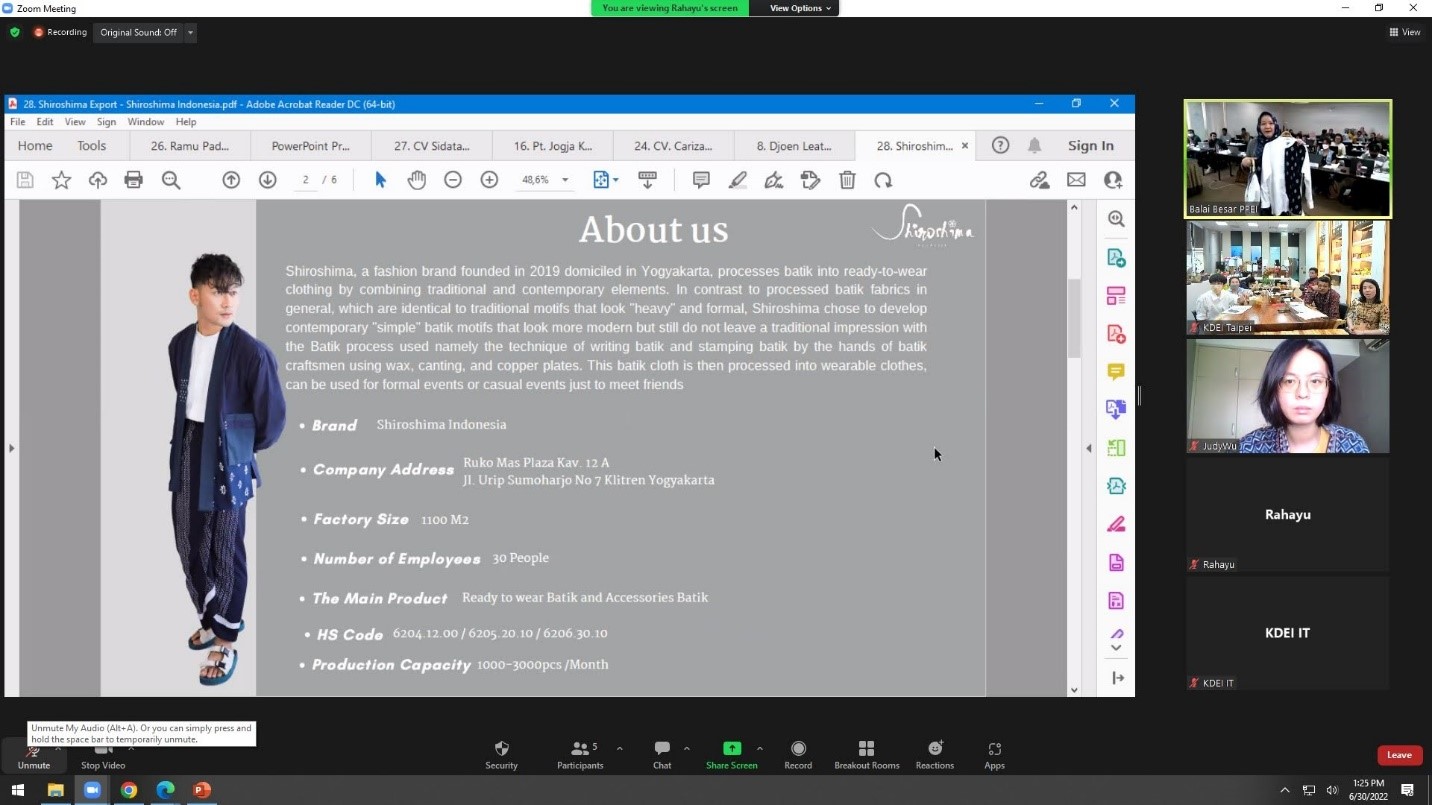Click the red Leave button
This screenshot has width=1432, height=805.
point(1399,755)
